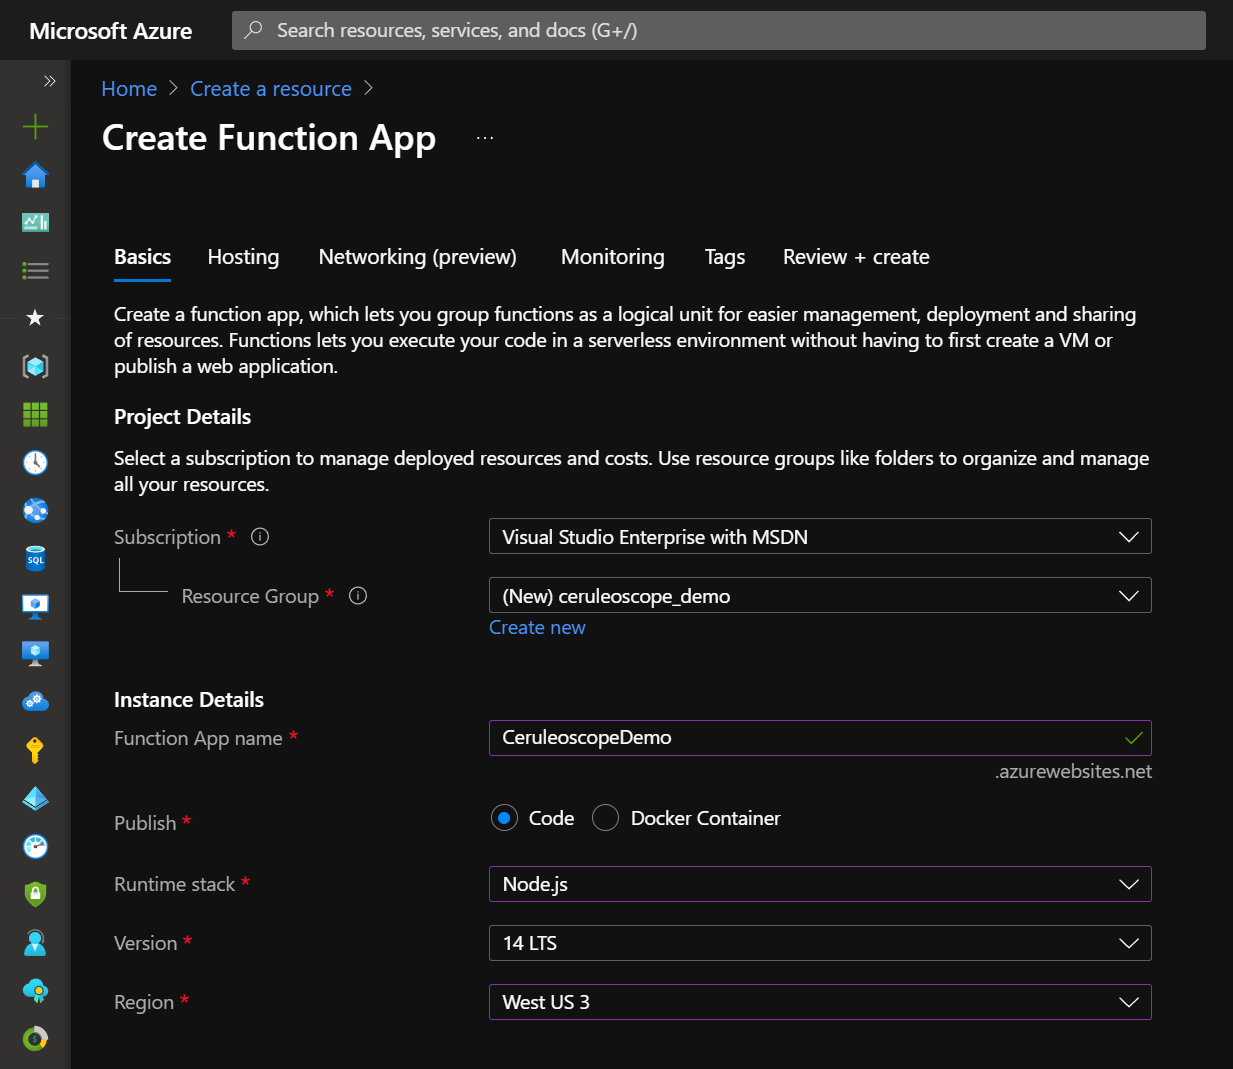Click the Create a resource breadcrumb link
This screenshot has width=1233, height=1069.
(x=271, y=89)
